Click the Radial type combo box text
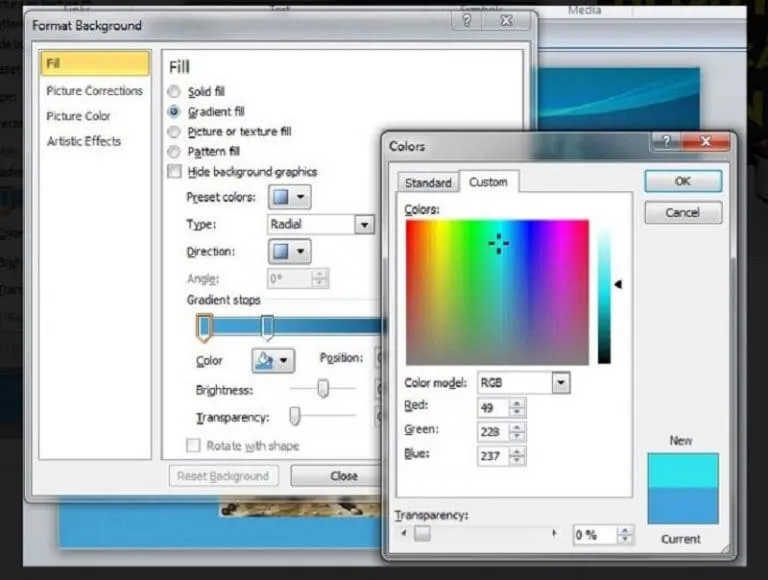Viewport: 768px width, 580px height. (x=311, y=225)
